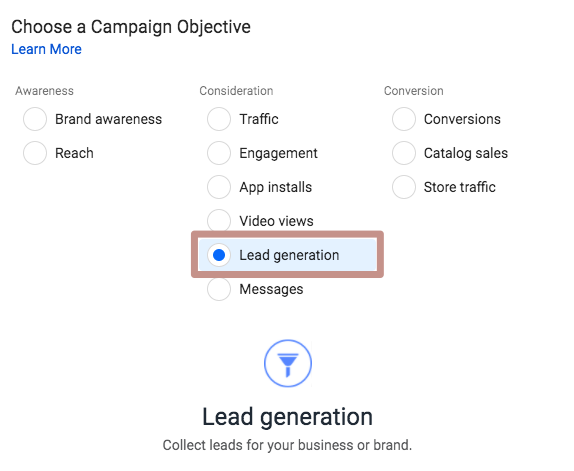The width and height of the screenshot is (574, 471).
Task: Select the Traffic objective
Action: [x=219, y=119]
